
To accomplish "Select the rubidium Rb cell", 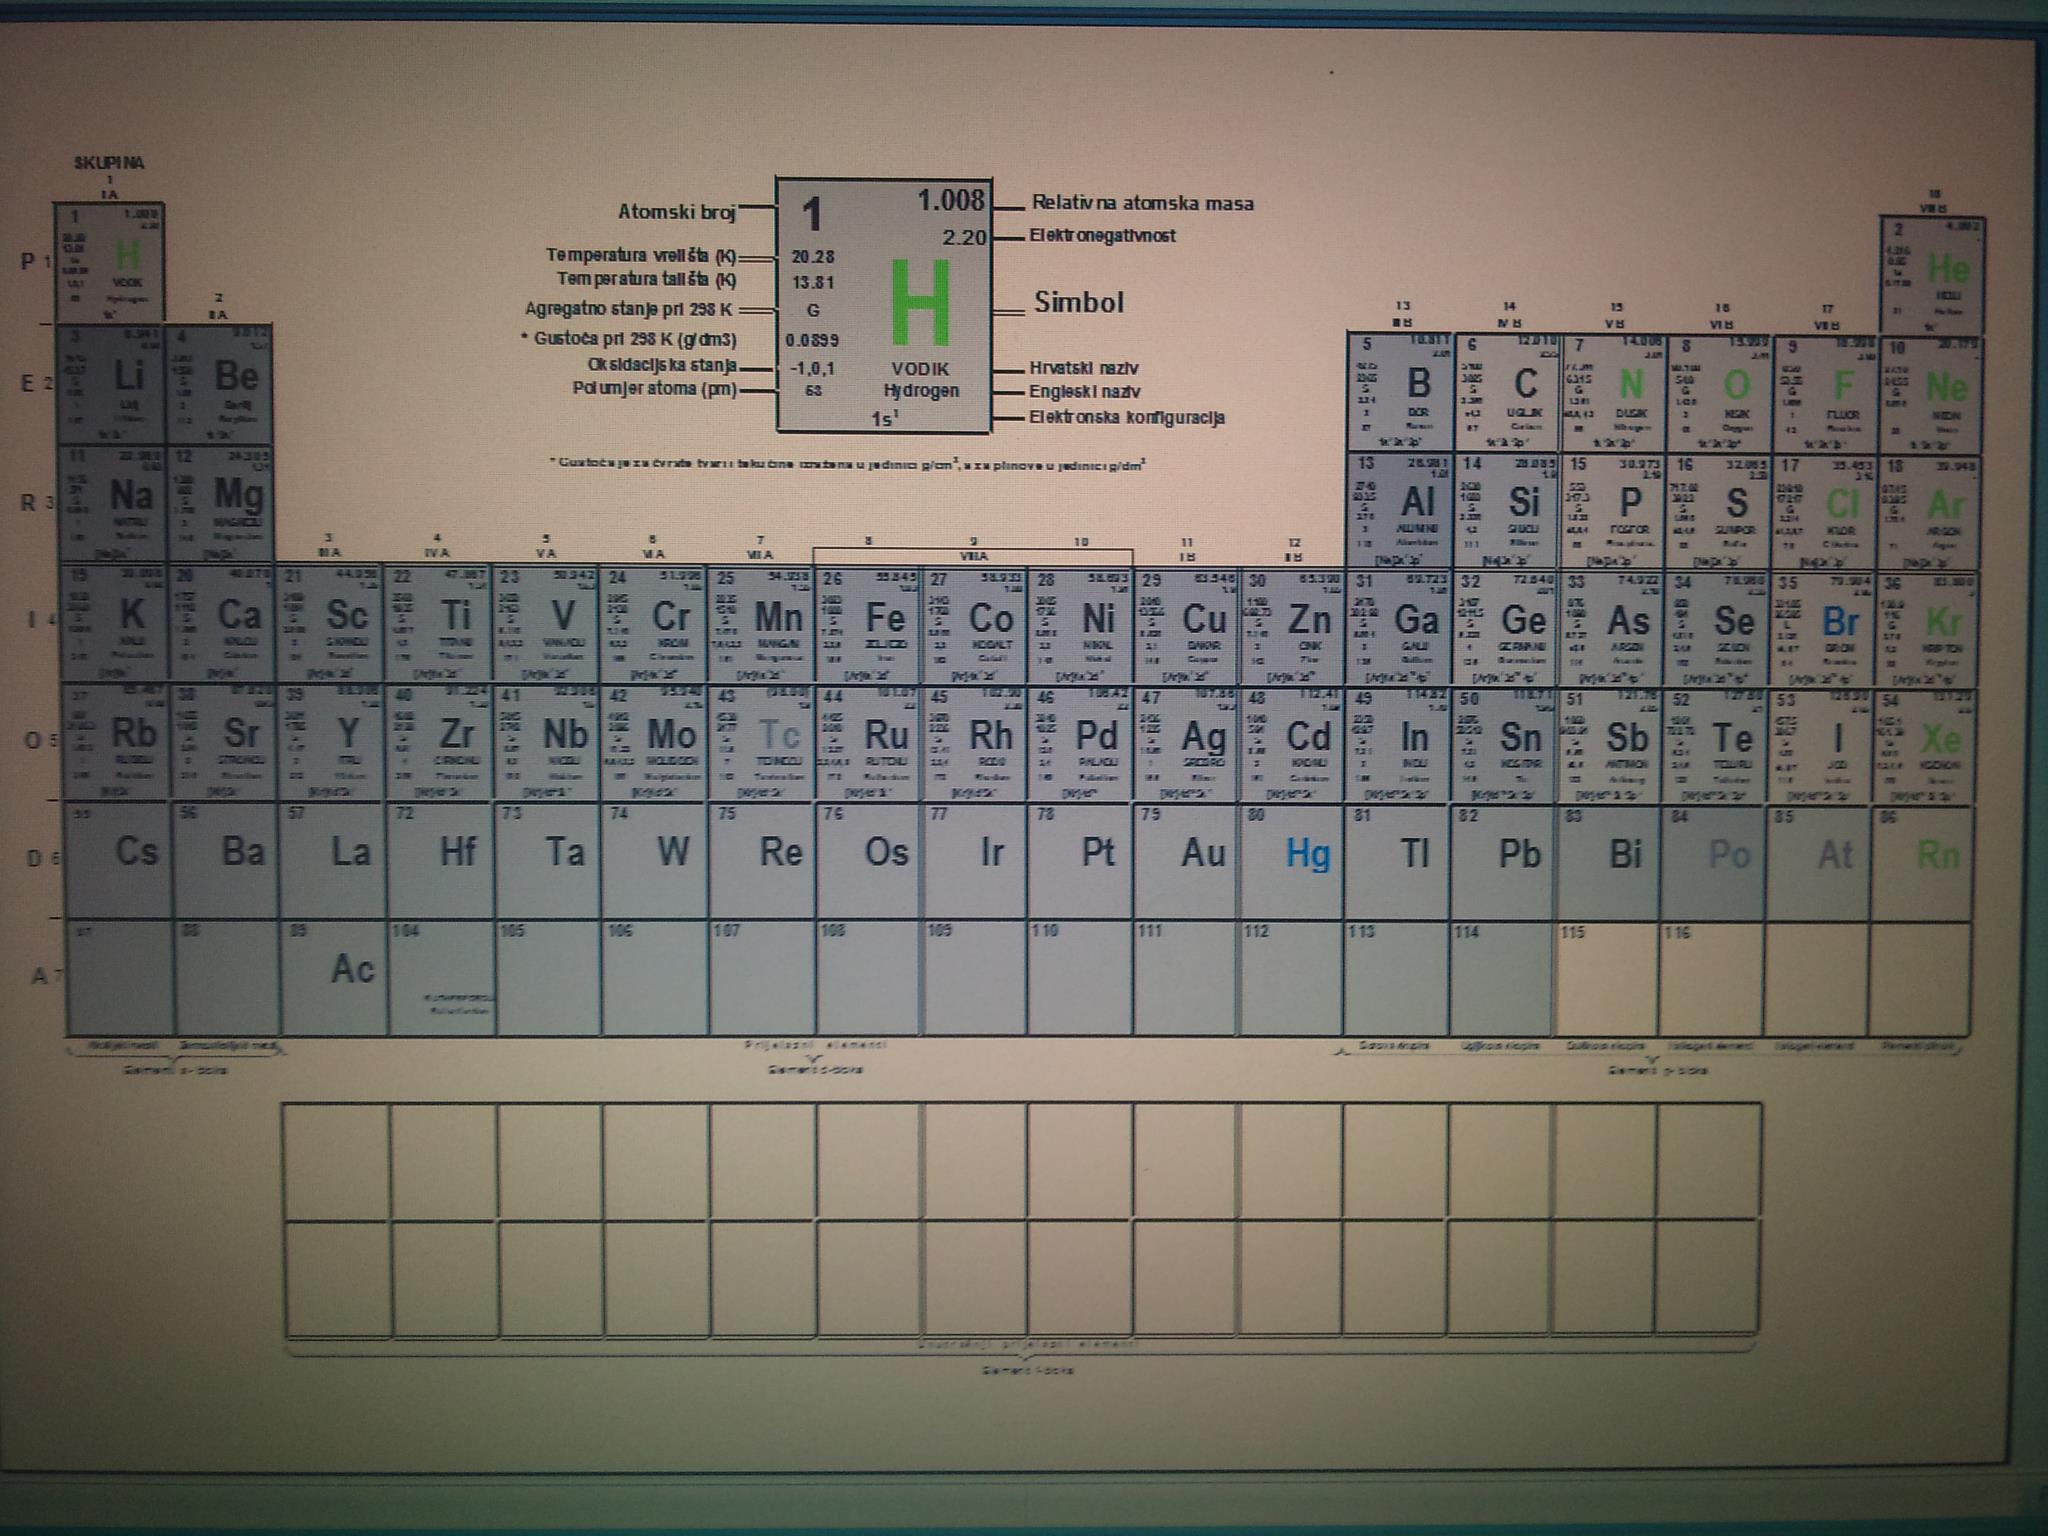I will click(118, 742).
